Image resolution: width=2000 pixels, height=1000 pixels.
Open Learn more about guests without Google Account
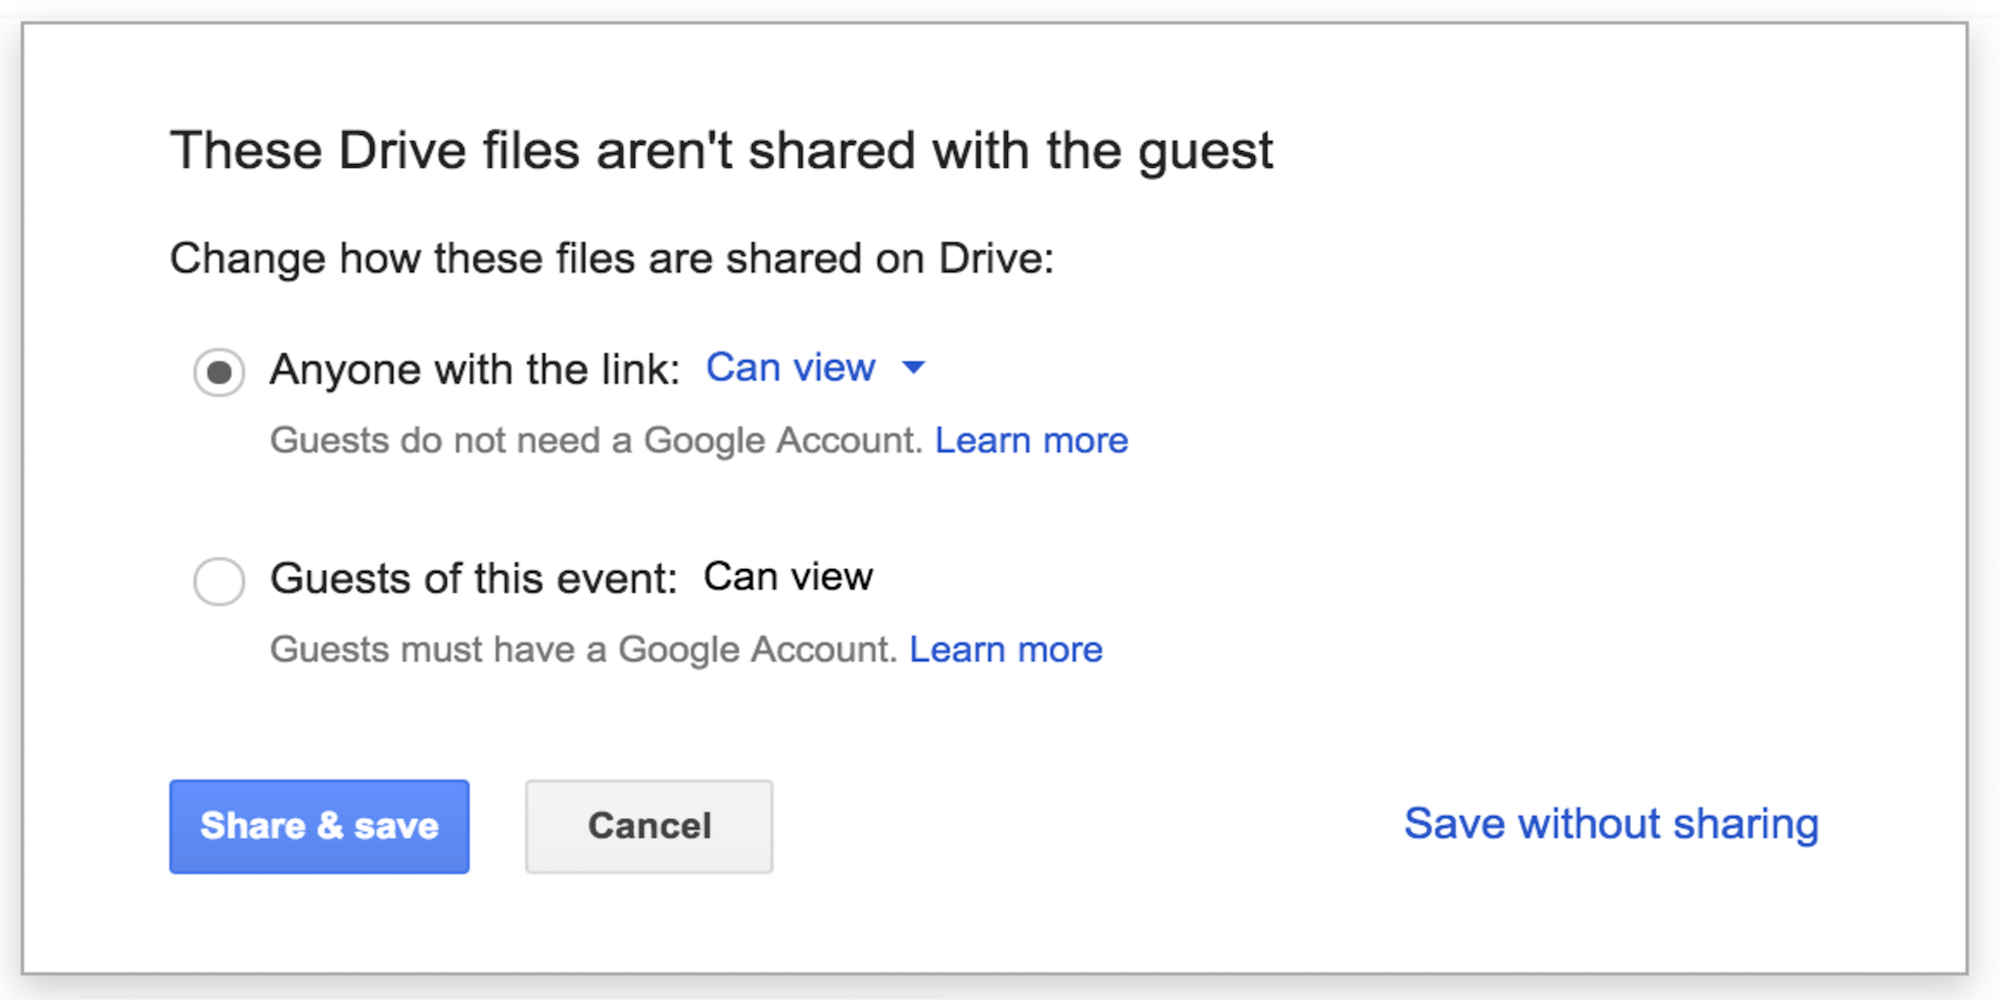point(1031,441)
